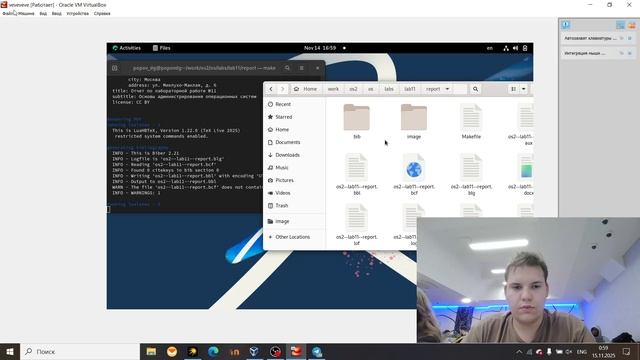
Task: Open VirtualBox cube icon in the taskbar
Action: (254, 351)
